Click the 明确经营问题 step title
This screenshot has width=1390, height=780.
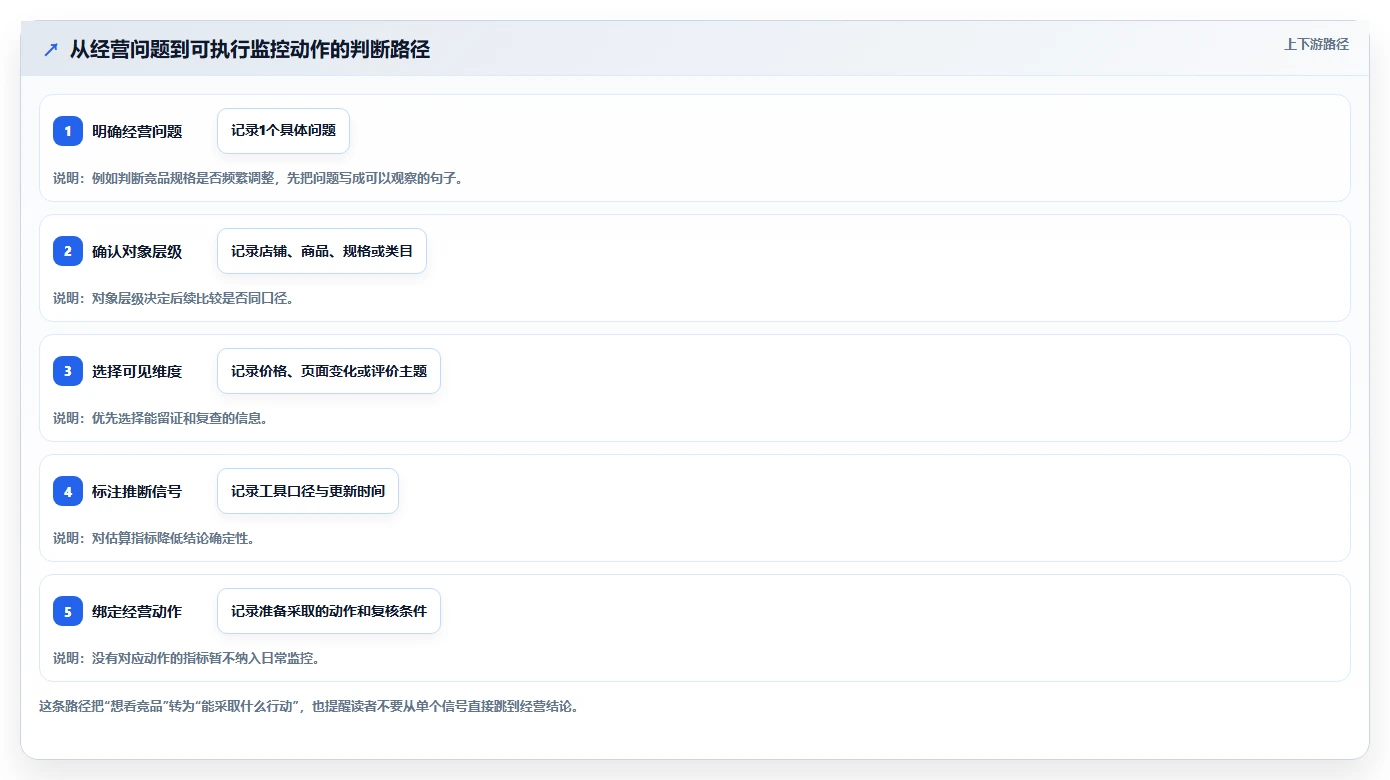pos(137,131)
